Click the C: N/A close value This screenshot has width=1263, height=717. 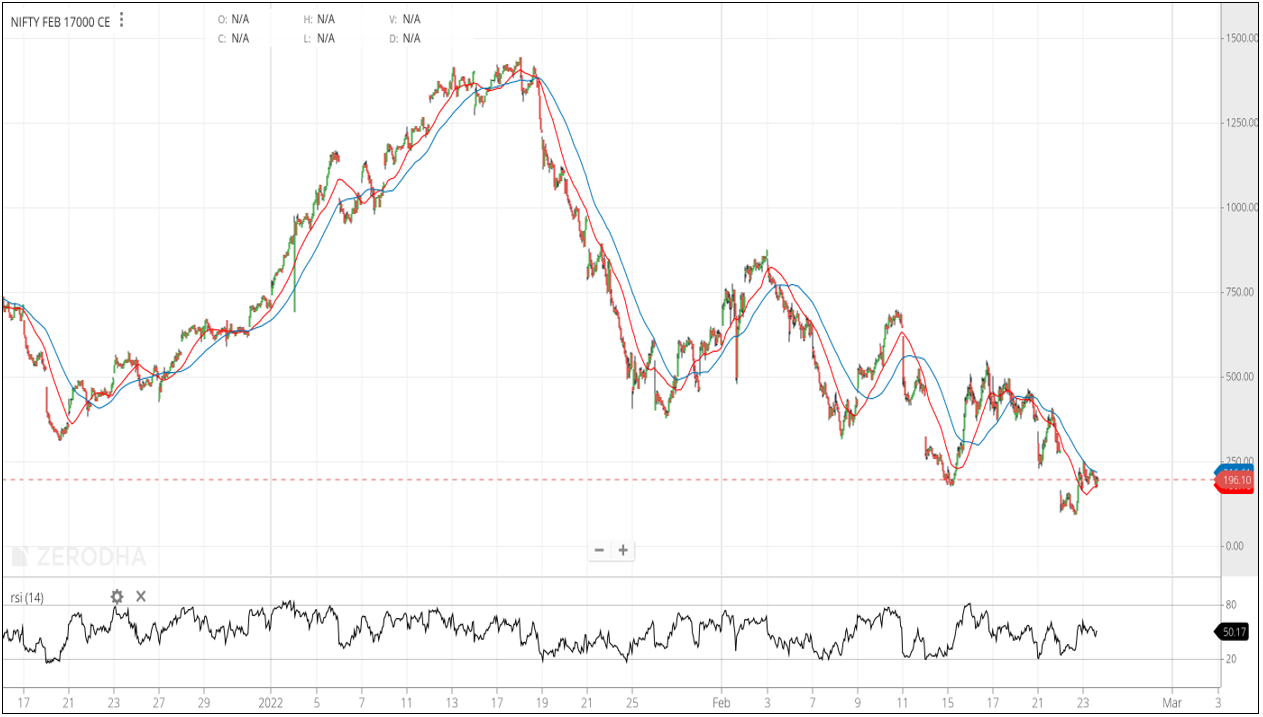tap(234, 39)
